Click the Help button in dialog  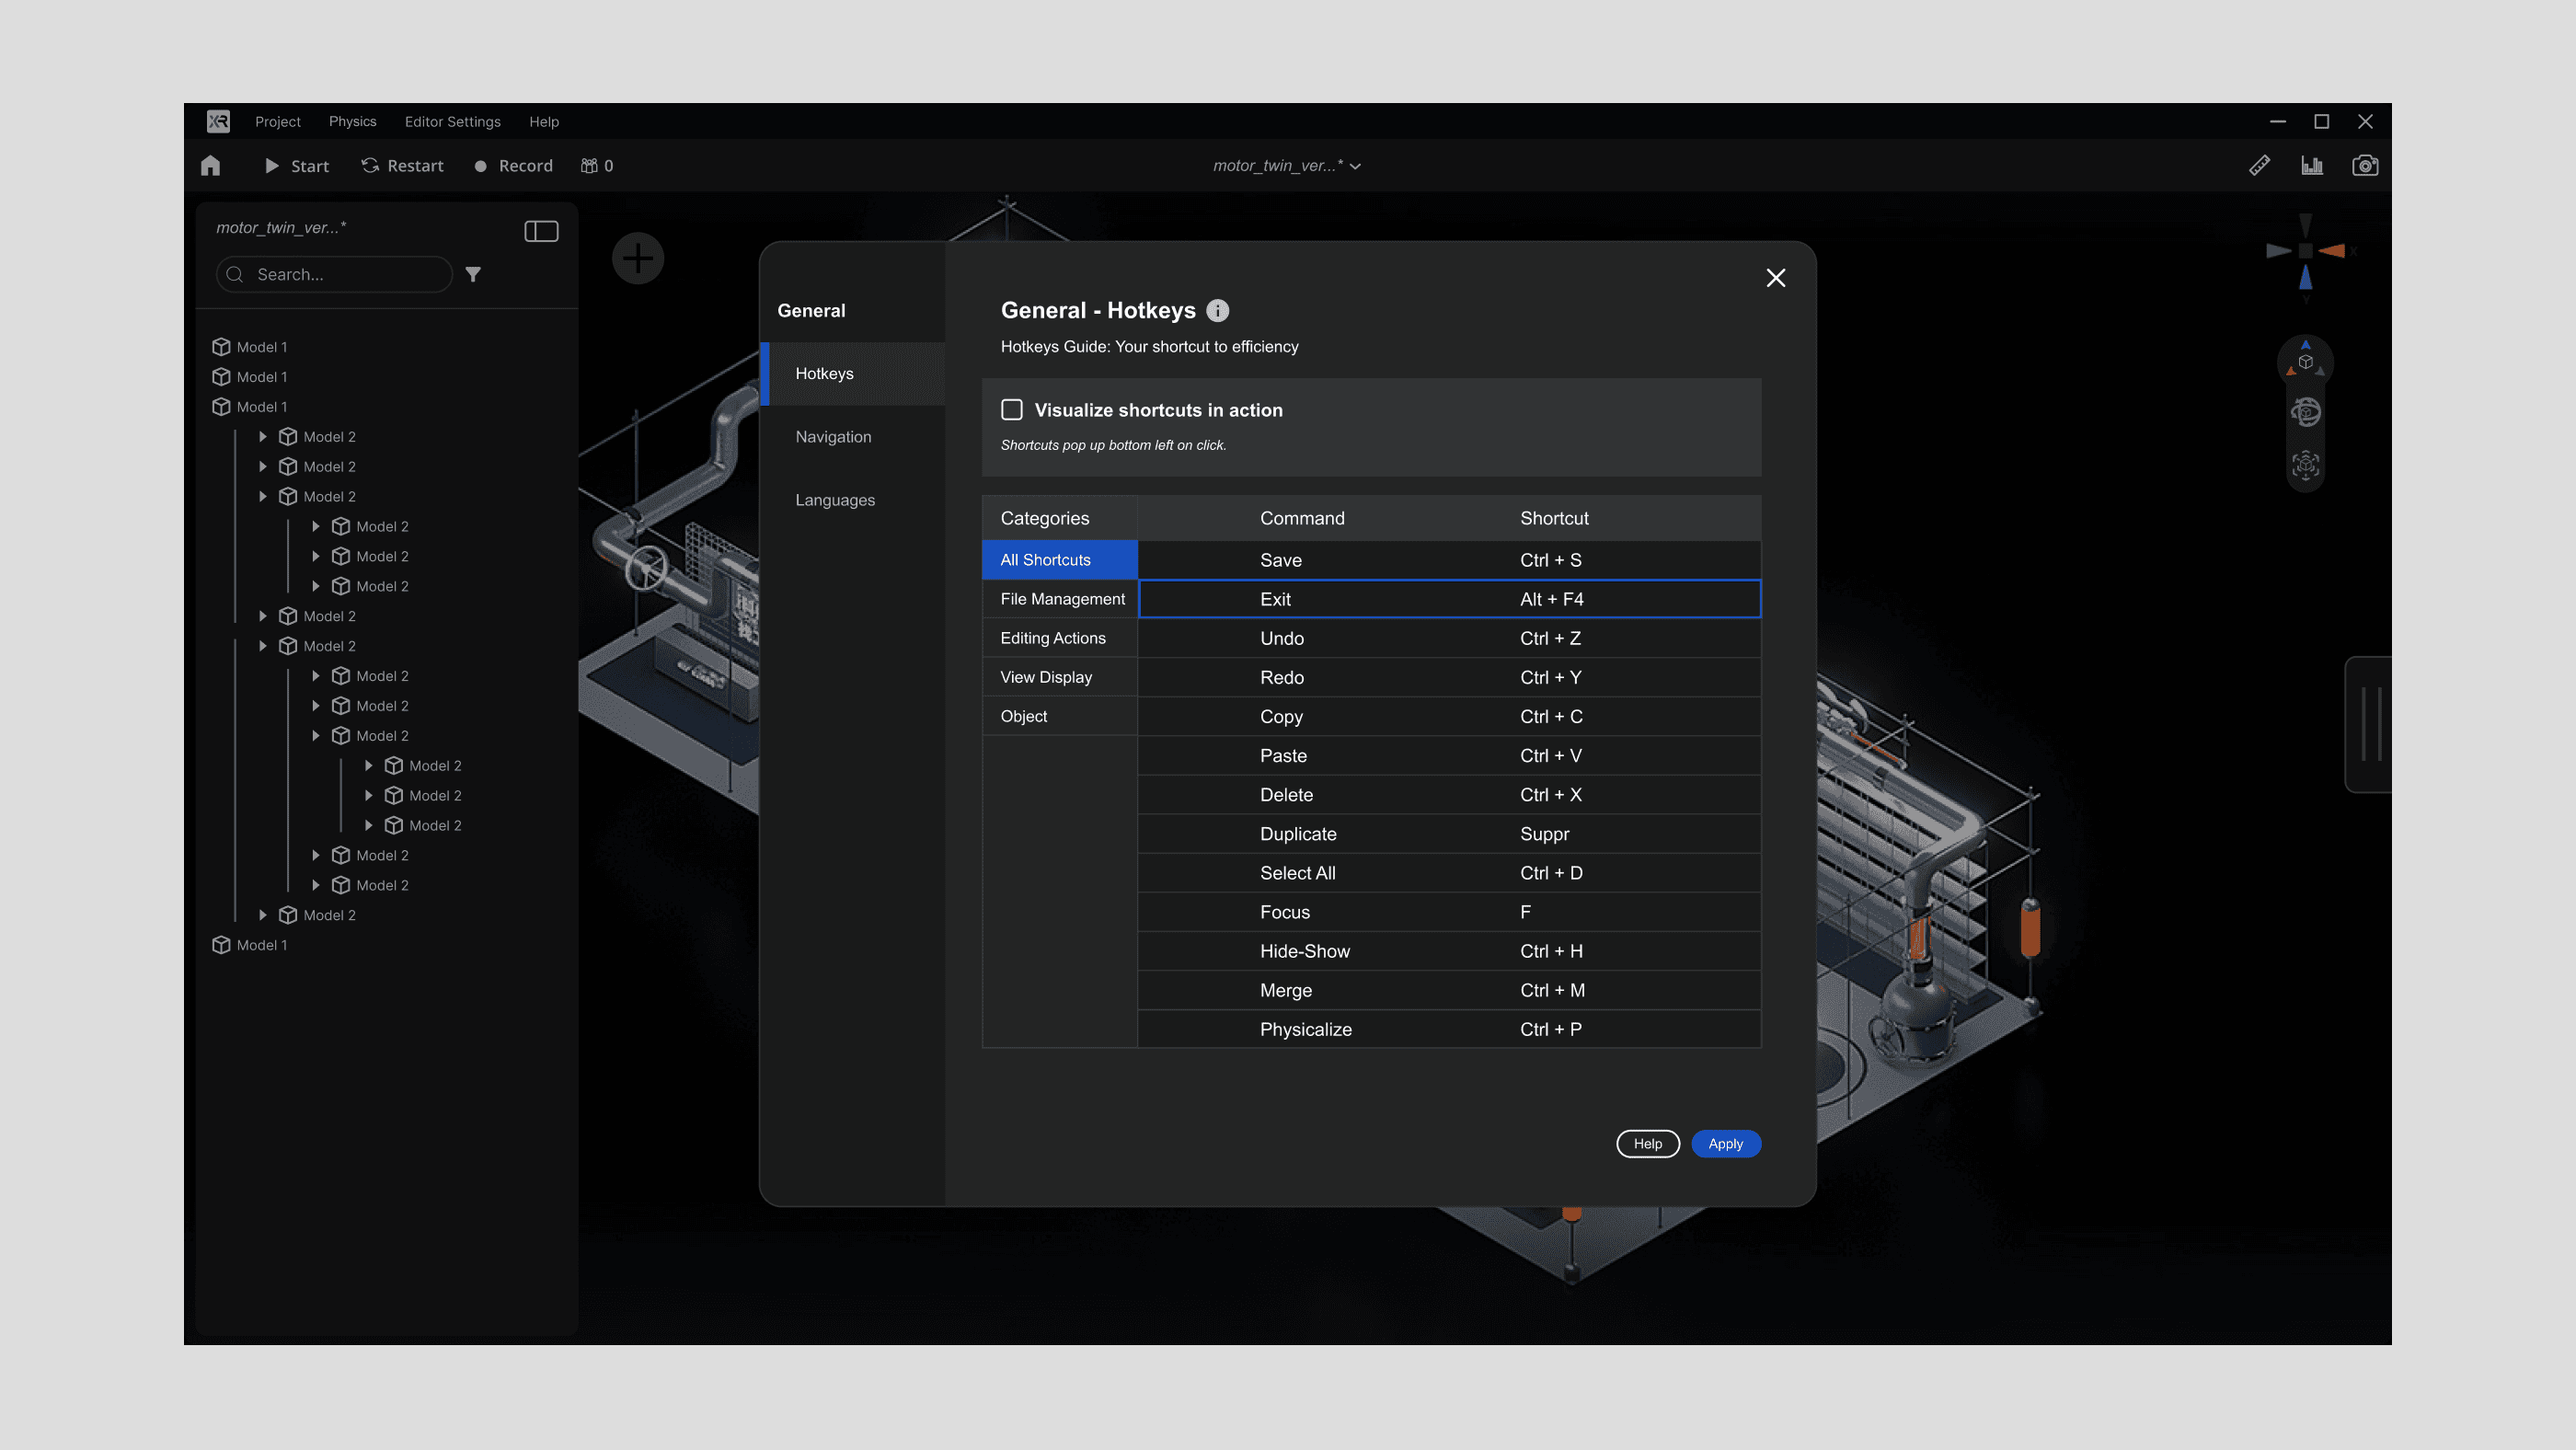(x=1647, y=1144)
